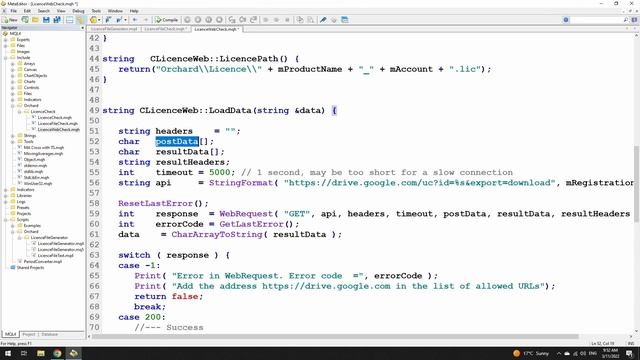640x360 pixels.
Task: Expand the Controls folder node
Action: click(x=13, y=87)
